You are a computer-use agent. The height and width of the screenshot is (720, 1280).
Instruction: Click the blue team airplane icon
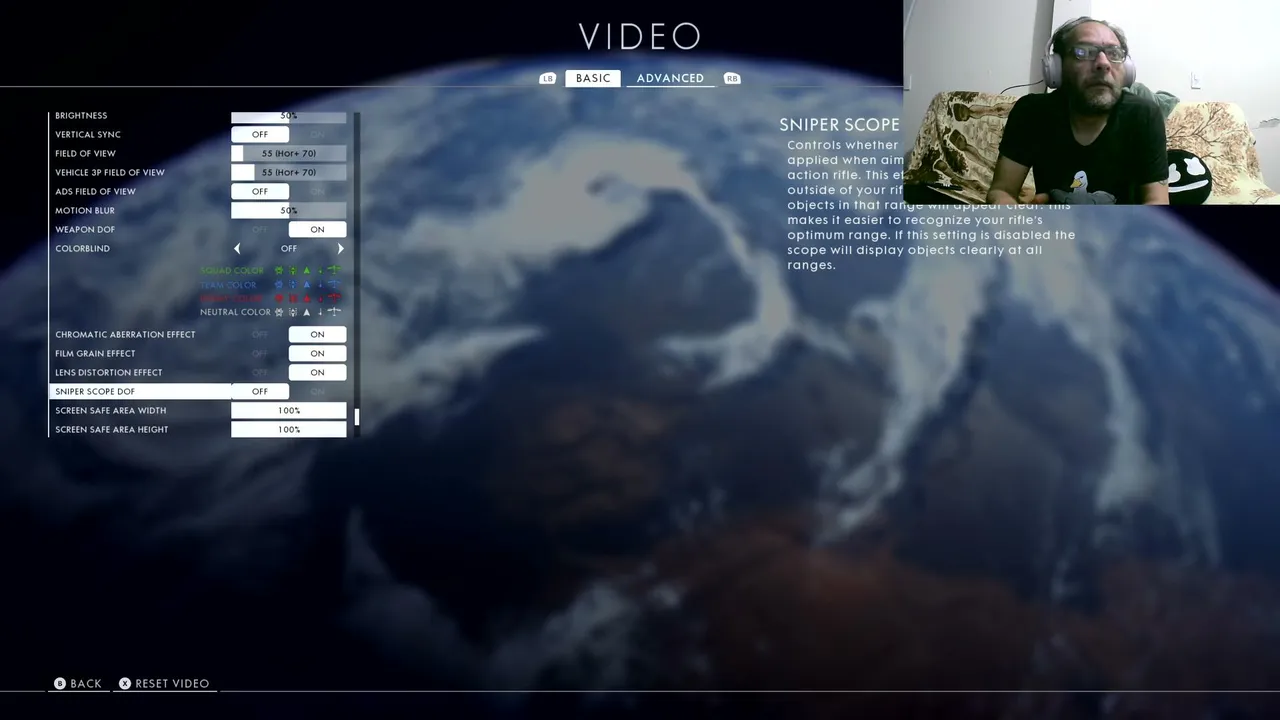pyautogui.click(x=334, y=284)
